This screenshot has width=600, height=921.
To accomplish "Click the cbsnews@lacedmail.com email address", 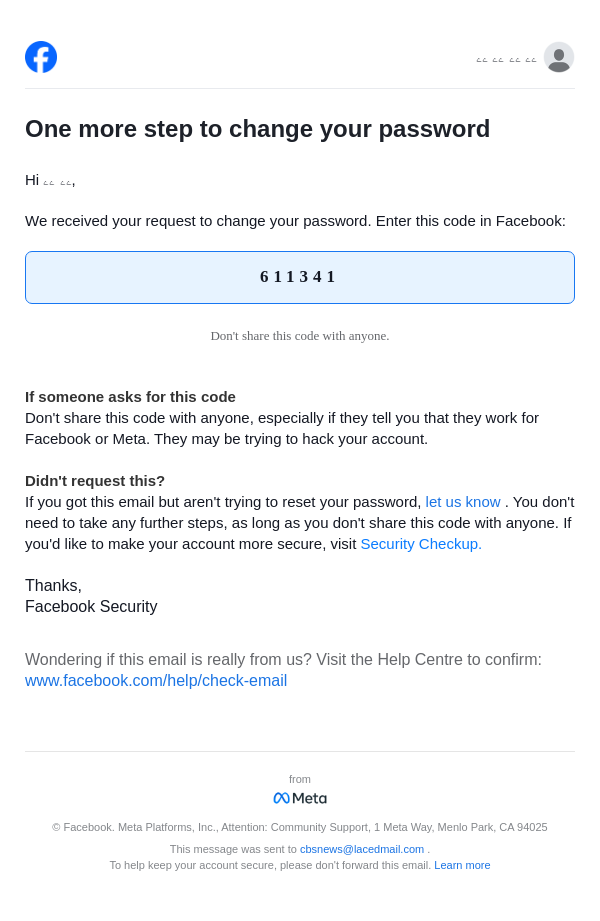I will click(361, 849).
